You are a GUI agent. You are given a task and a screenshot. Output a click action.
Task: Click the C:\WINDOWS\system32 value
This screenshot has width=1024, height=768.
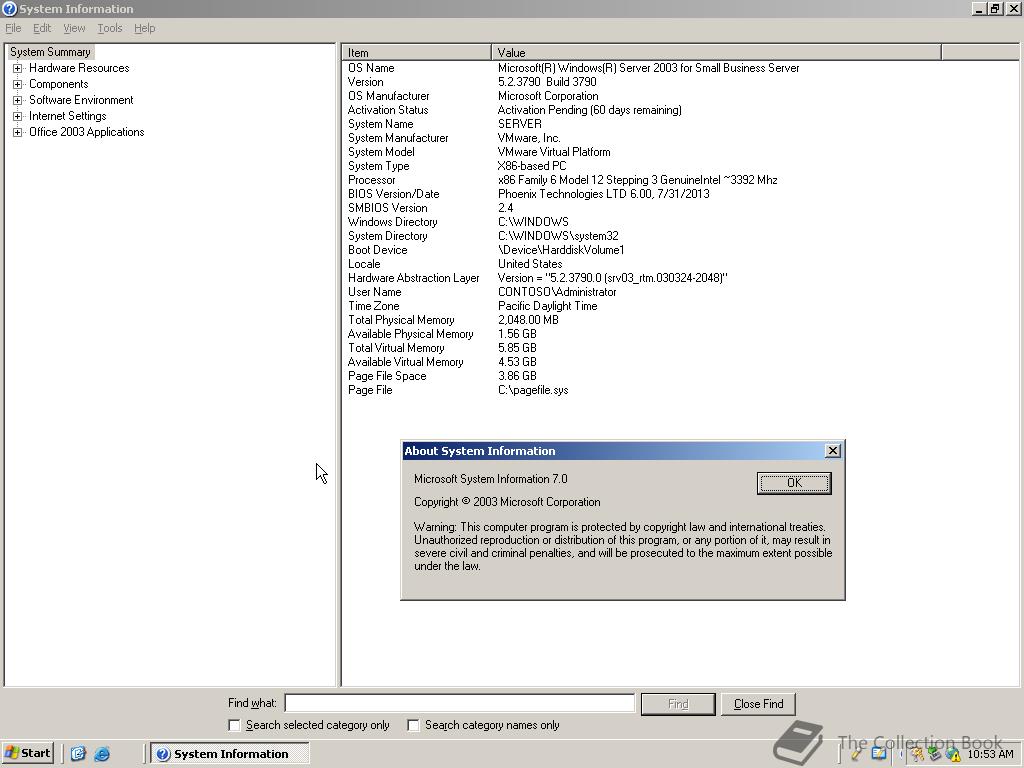558,236
